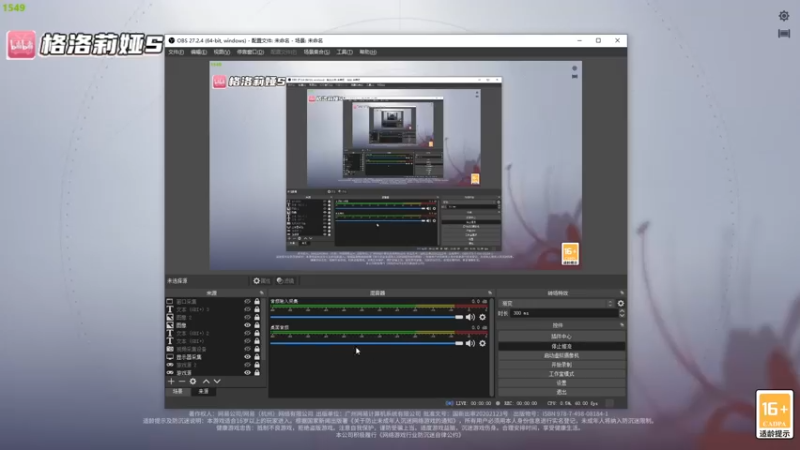Click the OBS logo in the title bar
Screen dimensions: 800x450
click(x=171, y=40)
